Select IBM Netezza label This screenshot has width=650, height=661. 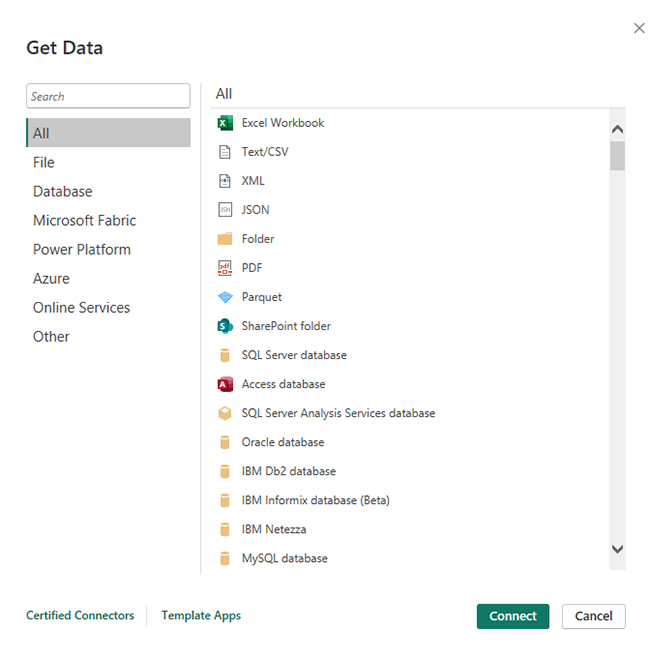coord(274,529)
